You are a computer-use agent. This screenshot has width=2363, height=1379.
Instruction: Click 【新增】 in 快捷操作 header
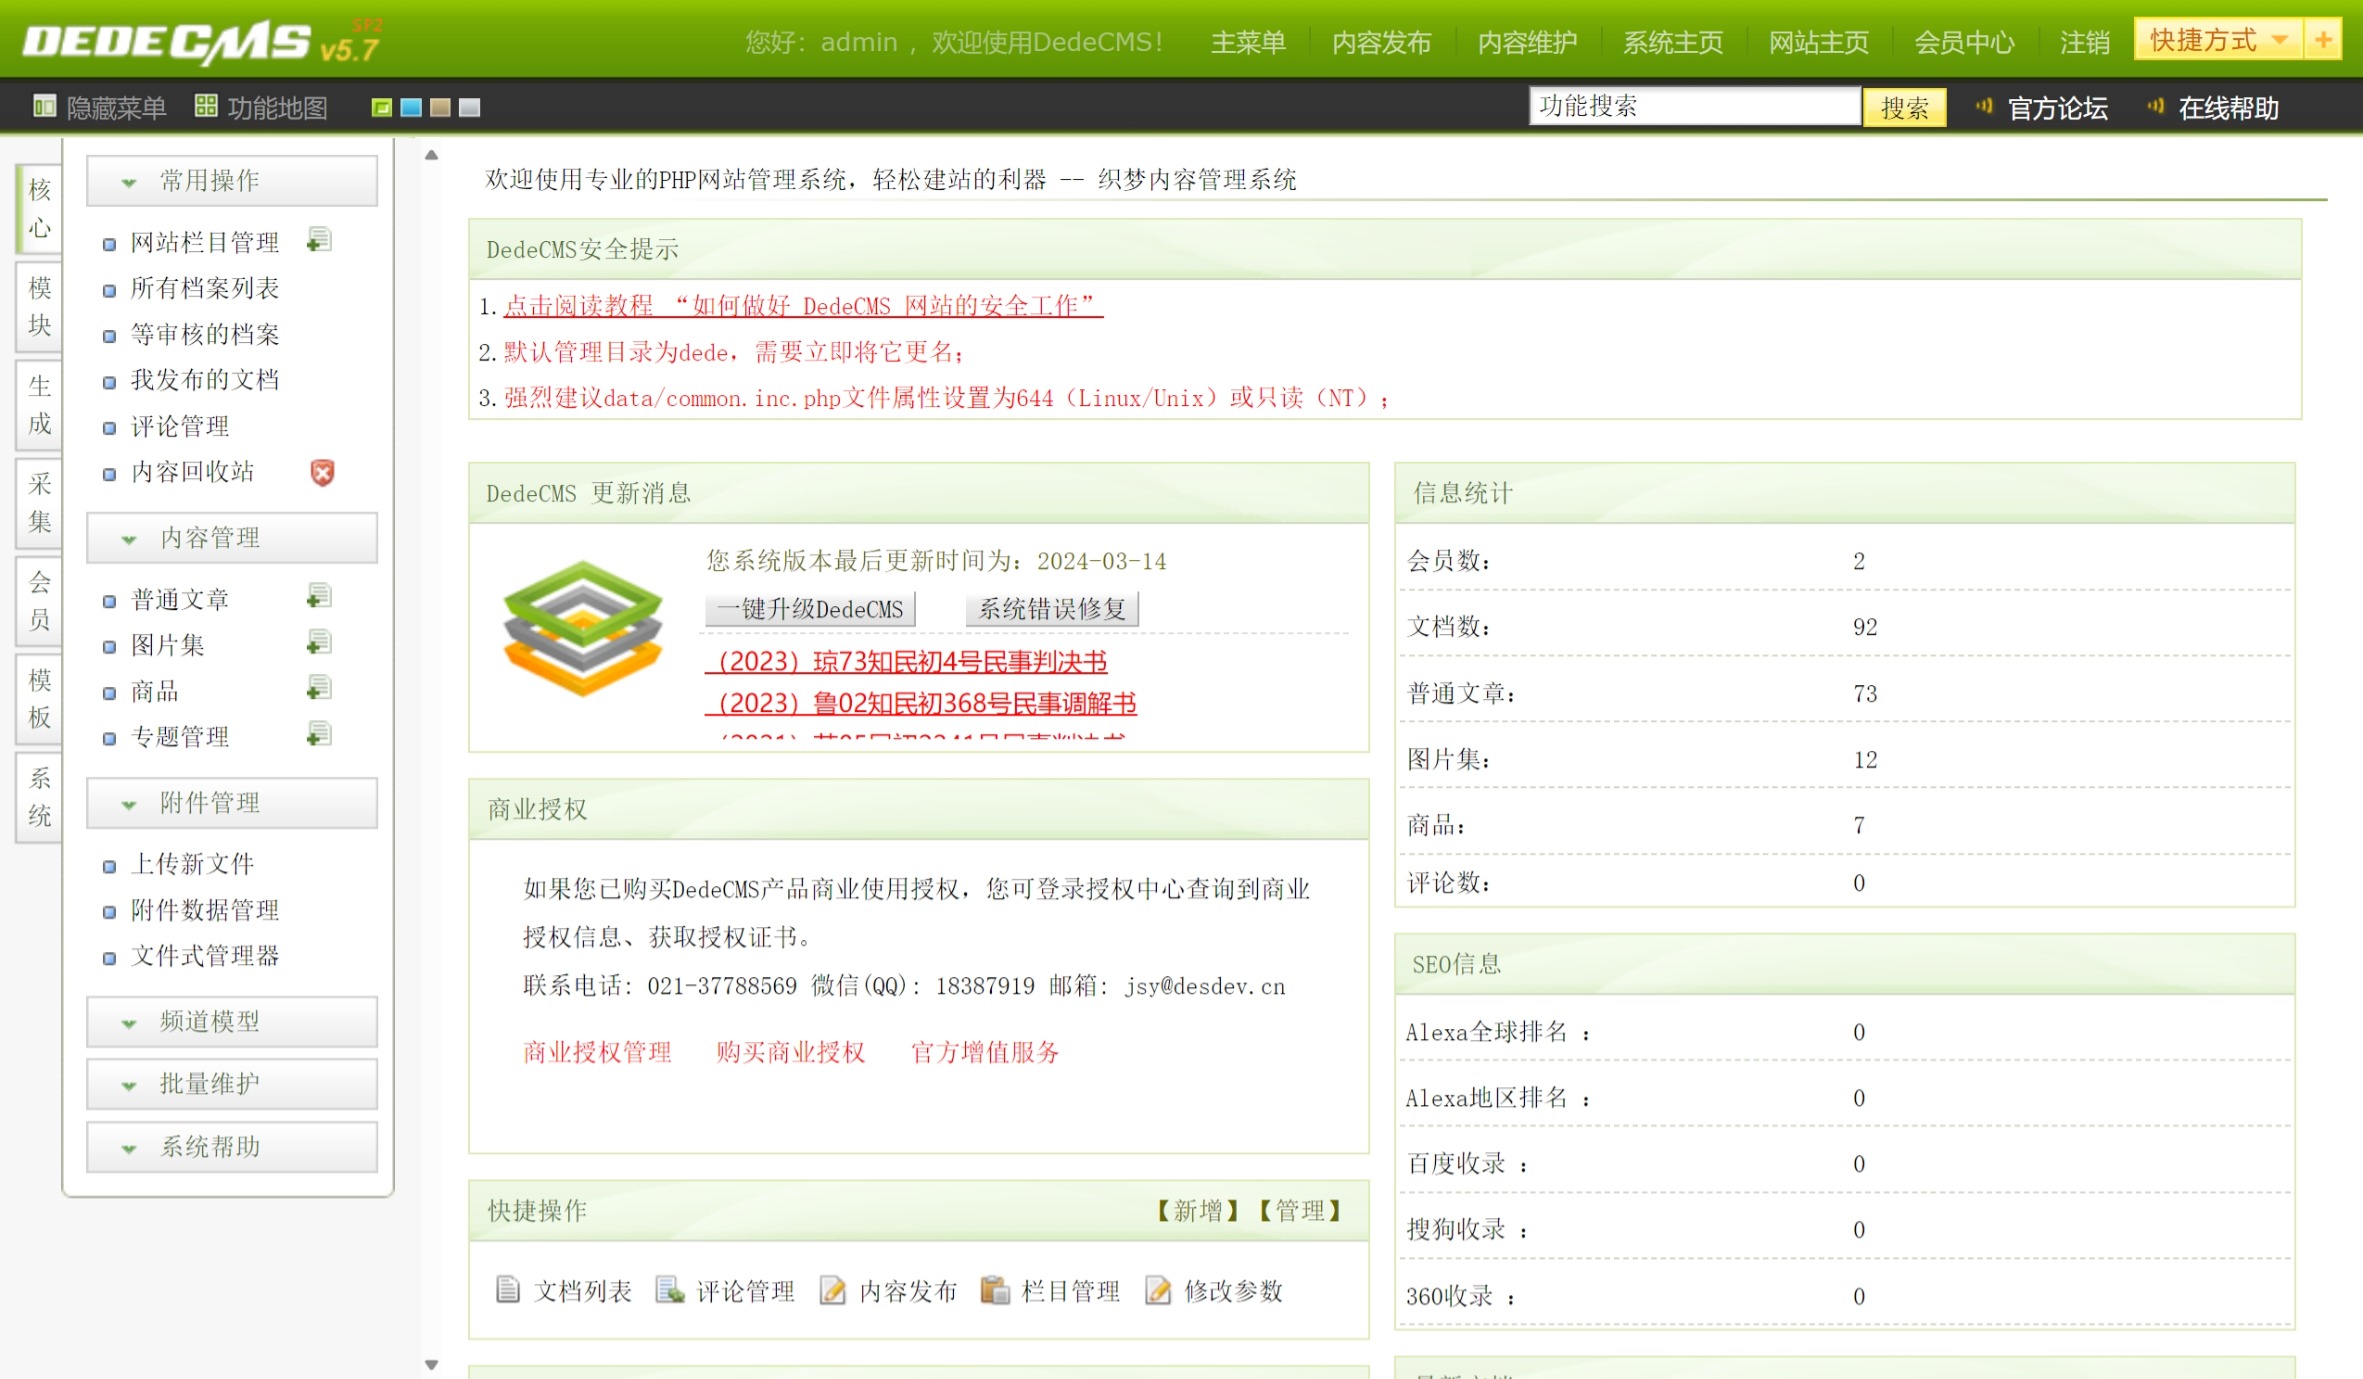point(1198,1211)
